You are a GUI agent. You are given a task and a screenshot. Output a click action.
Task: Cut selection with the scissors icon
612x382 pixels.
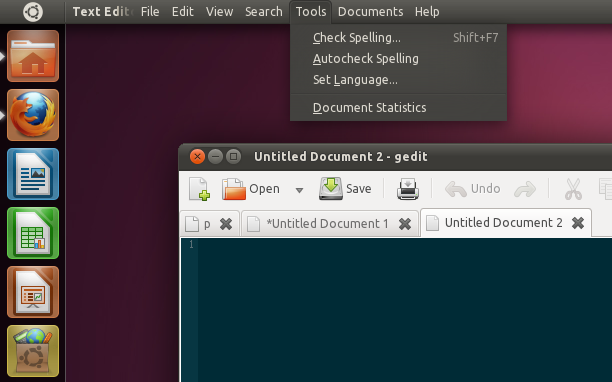coord(573,189)
